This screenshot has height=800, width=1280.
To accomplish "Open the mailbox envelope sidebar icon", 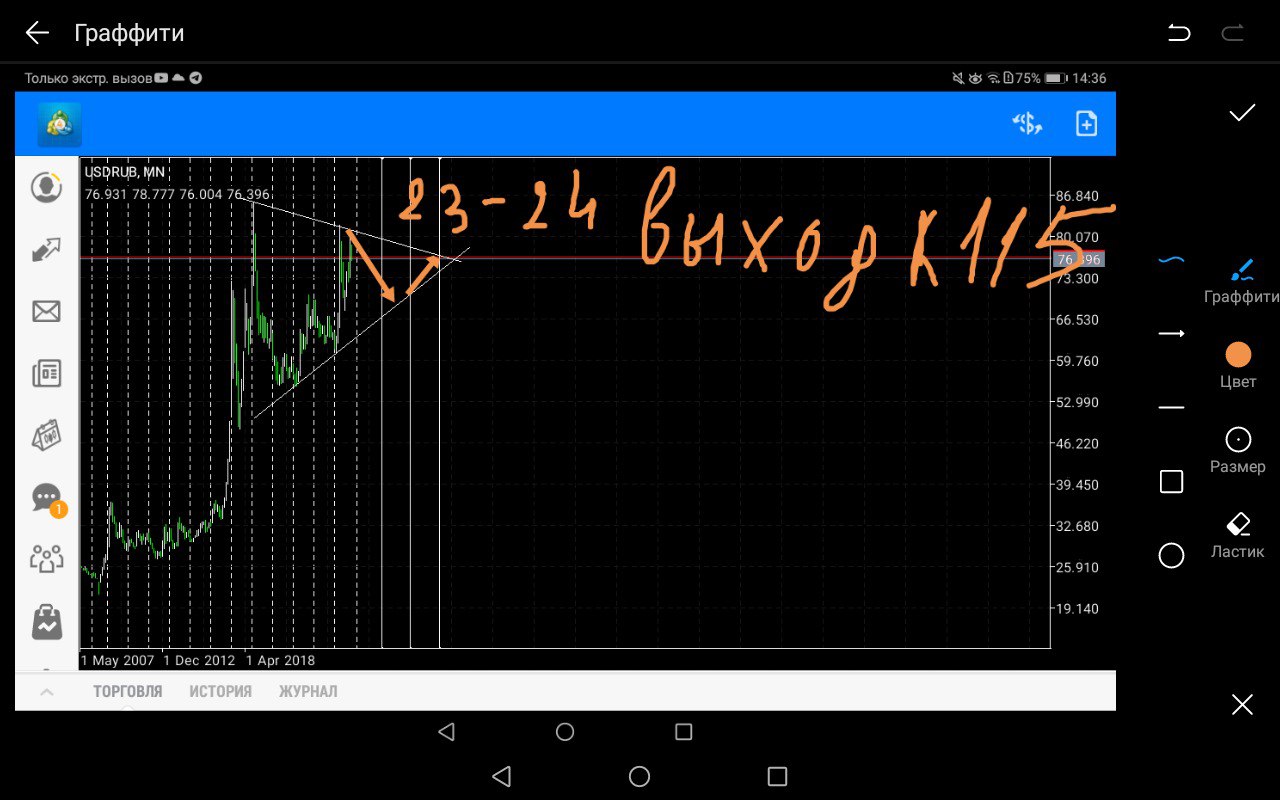I will tap(46, 312).
